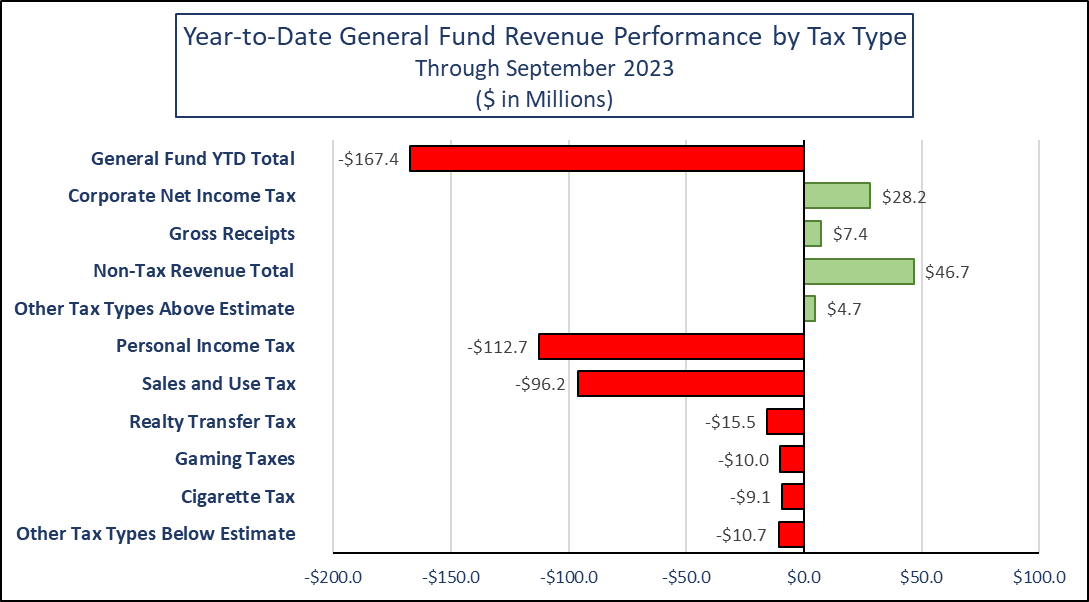Select the red Sales and Use Tax bar
Viewport: 1089px width, 602px height.
691,384
